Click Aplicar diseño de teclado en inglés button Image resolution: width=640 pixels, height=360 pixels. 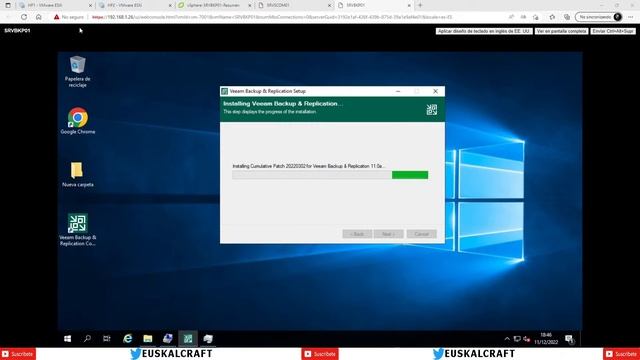pos(484,31)
